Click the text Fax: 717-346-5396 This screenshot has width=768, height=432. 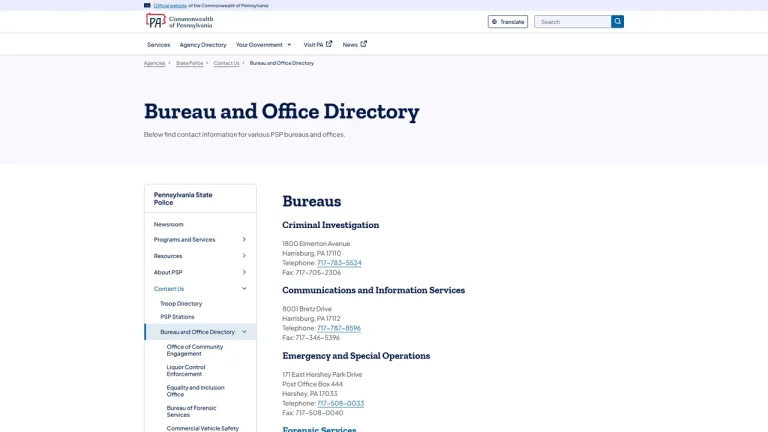tap(311, 338)
